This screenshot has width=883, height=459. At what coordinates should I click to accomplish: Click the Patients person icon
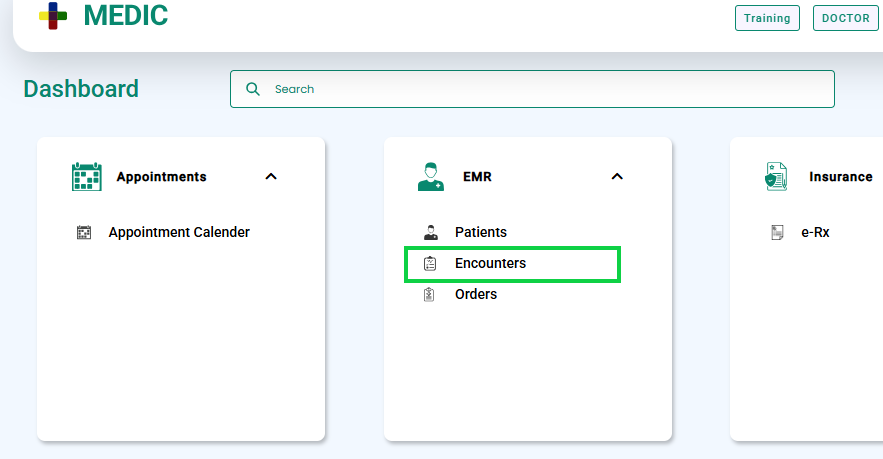tap(431, 232)
